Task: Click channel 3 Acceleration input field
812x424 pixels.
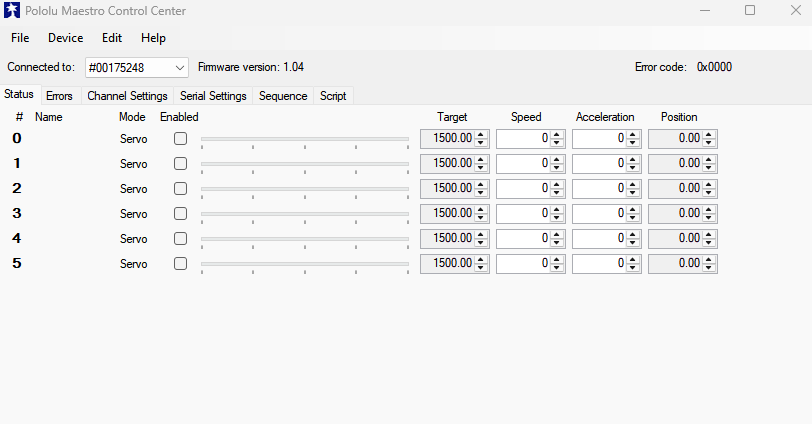Action: 599,213
